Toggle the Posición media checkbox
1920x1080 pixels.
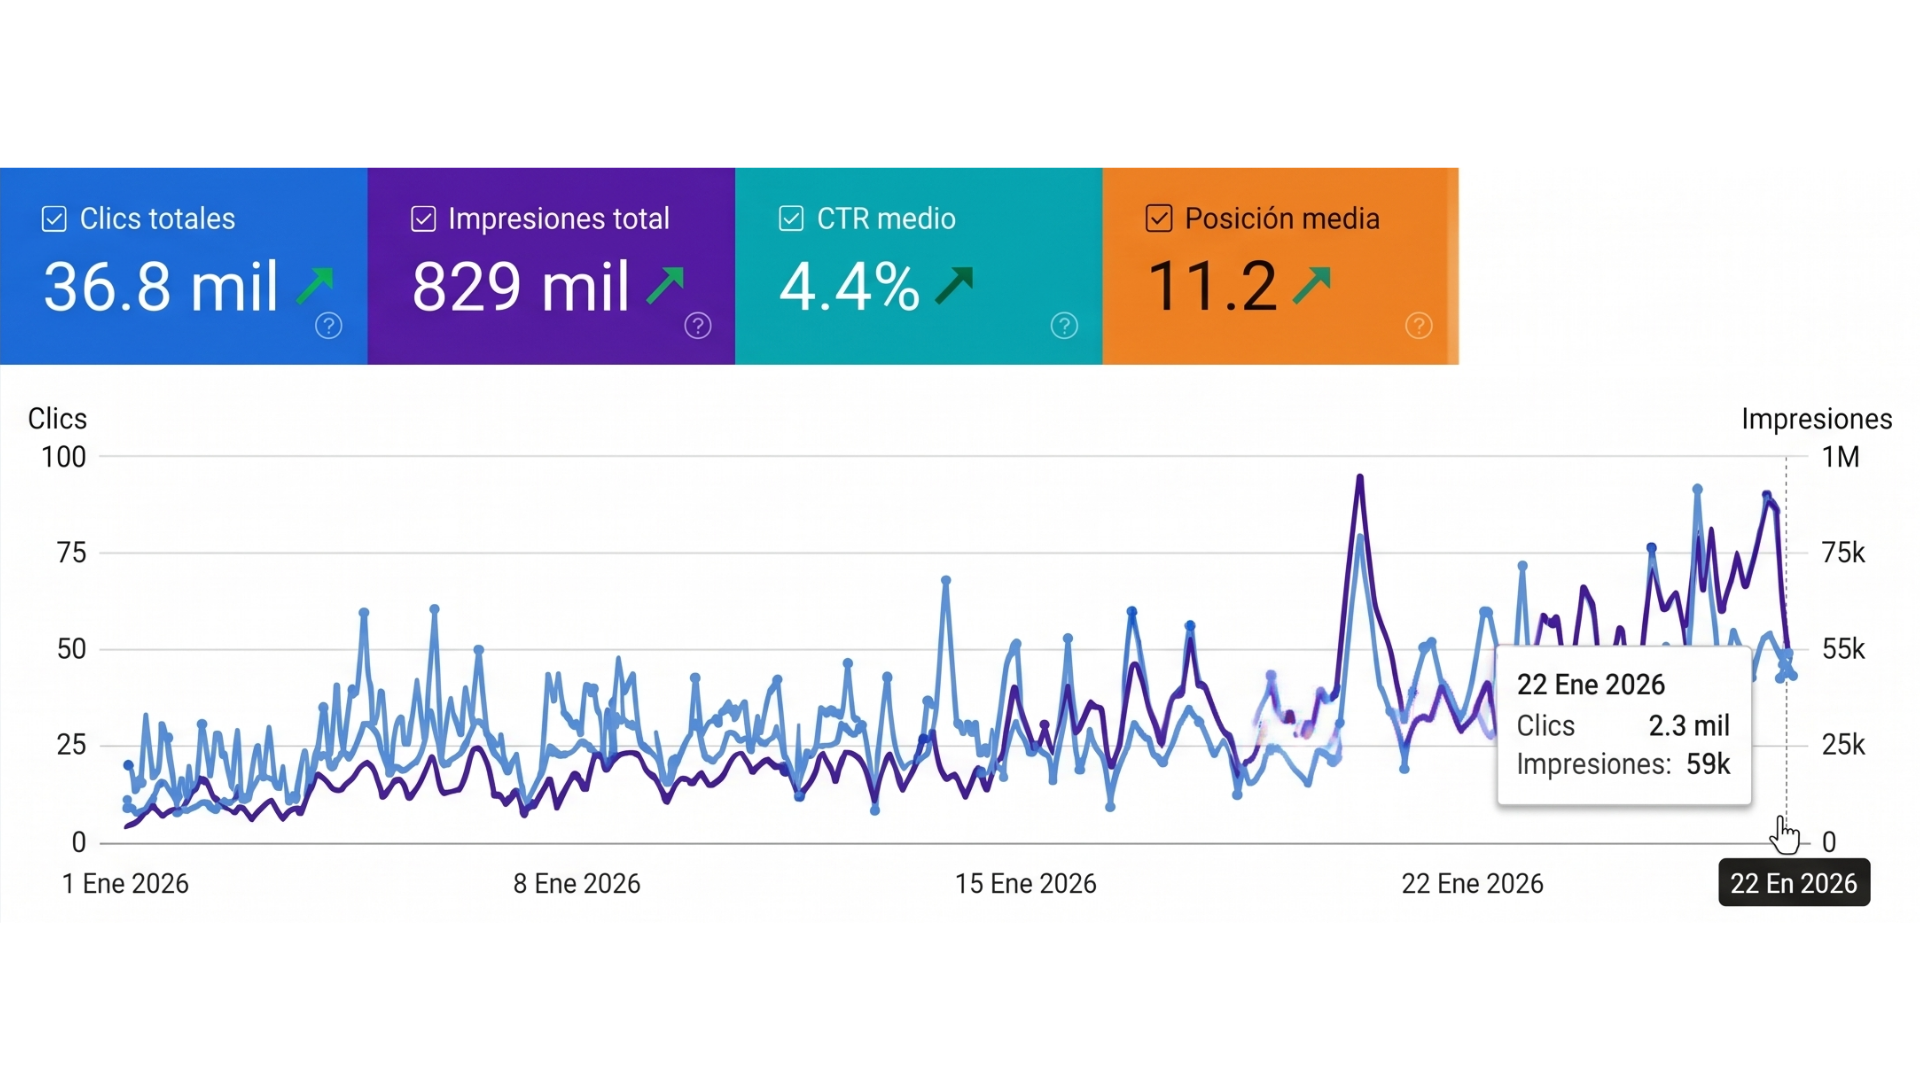pyautogui.click(x=1159, y=219)
